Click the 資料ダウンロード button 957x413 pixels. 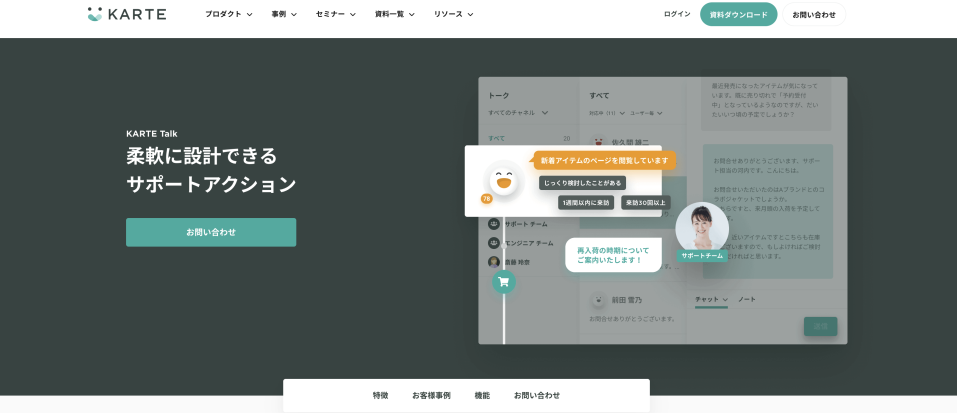[x=739, y=14]
